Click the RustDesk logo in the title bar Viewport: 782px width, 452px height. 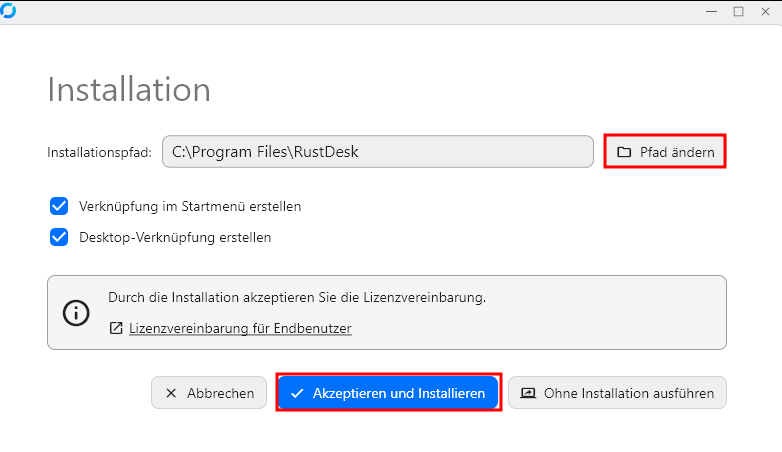(x=8, y=9)
